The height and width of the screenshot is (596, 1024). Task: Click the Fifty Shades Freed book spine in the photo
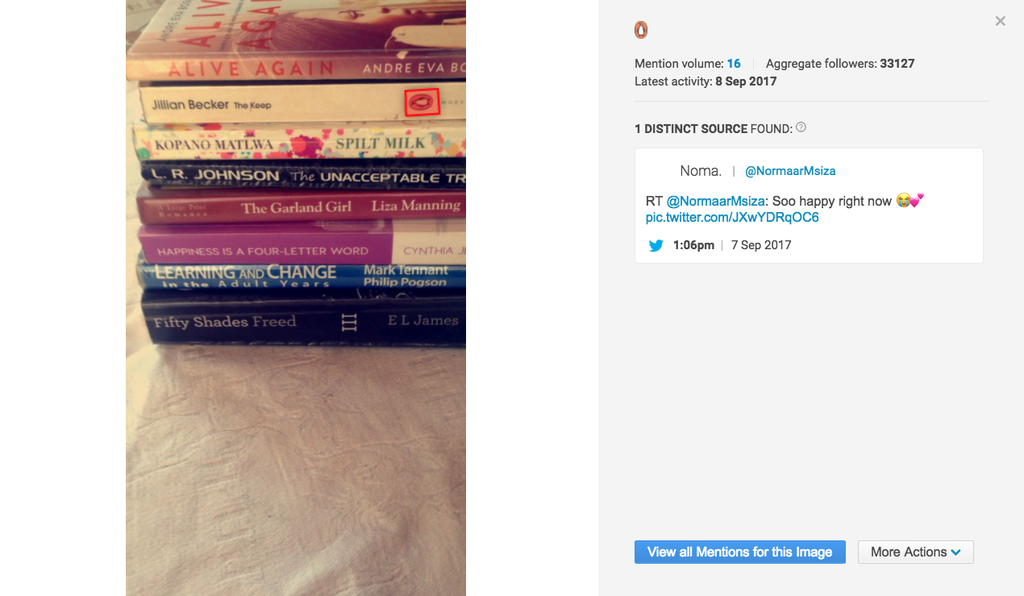click(304, 321)
